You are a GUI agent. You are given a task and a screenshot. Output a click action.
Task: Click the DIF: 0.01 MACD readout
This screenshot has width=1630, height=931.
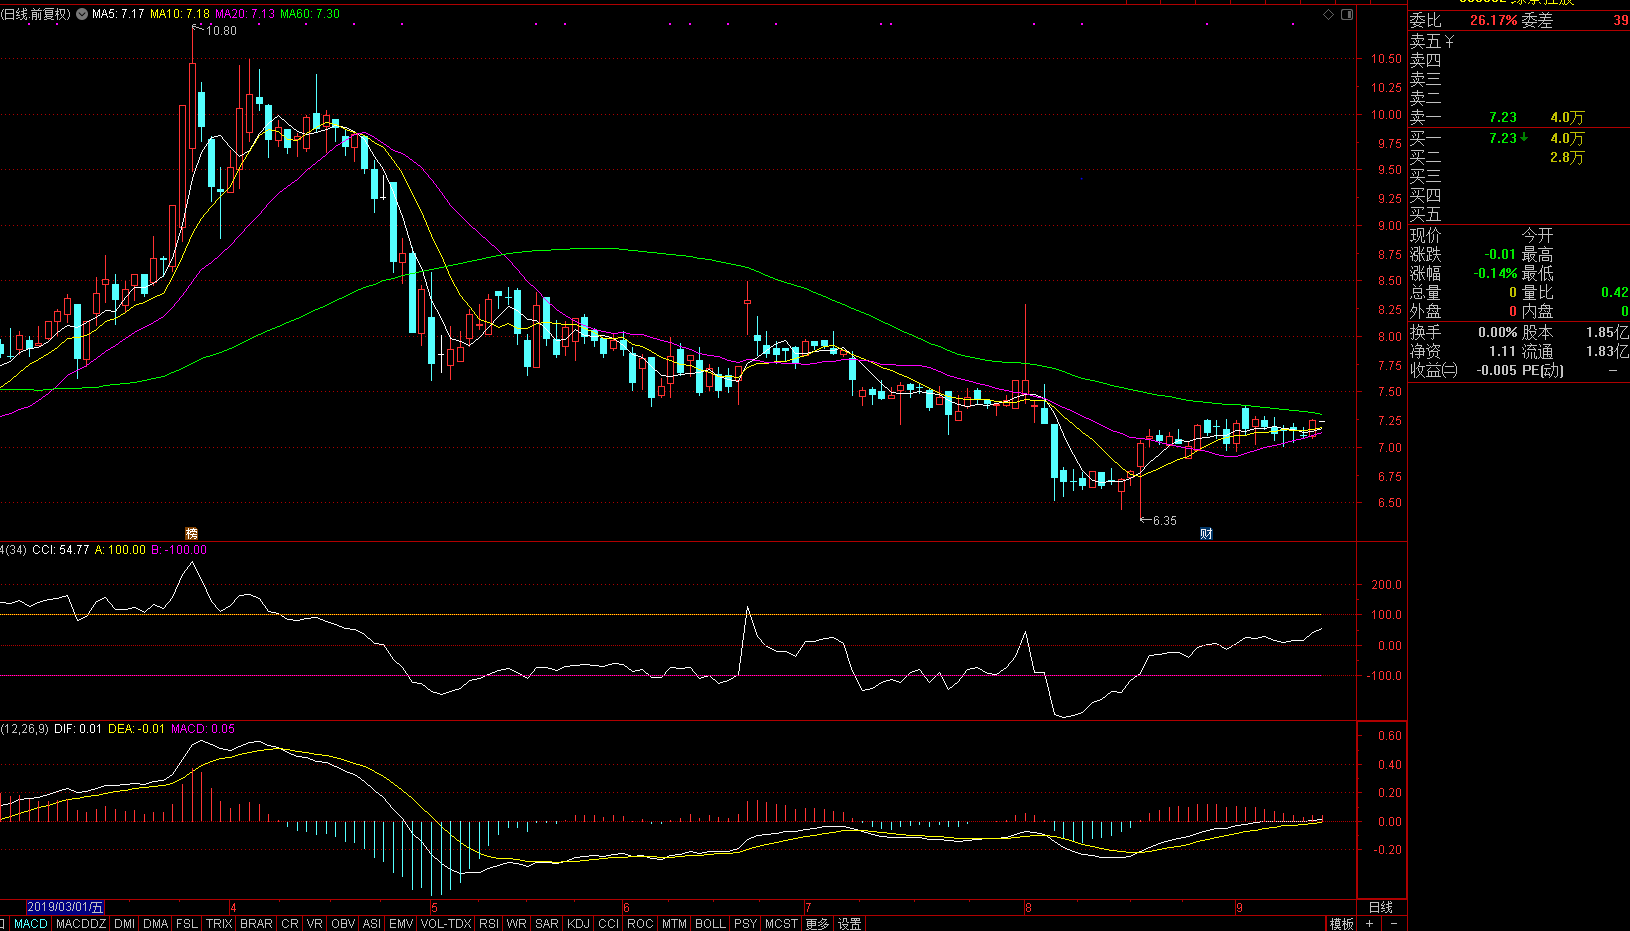click(78, 729)
